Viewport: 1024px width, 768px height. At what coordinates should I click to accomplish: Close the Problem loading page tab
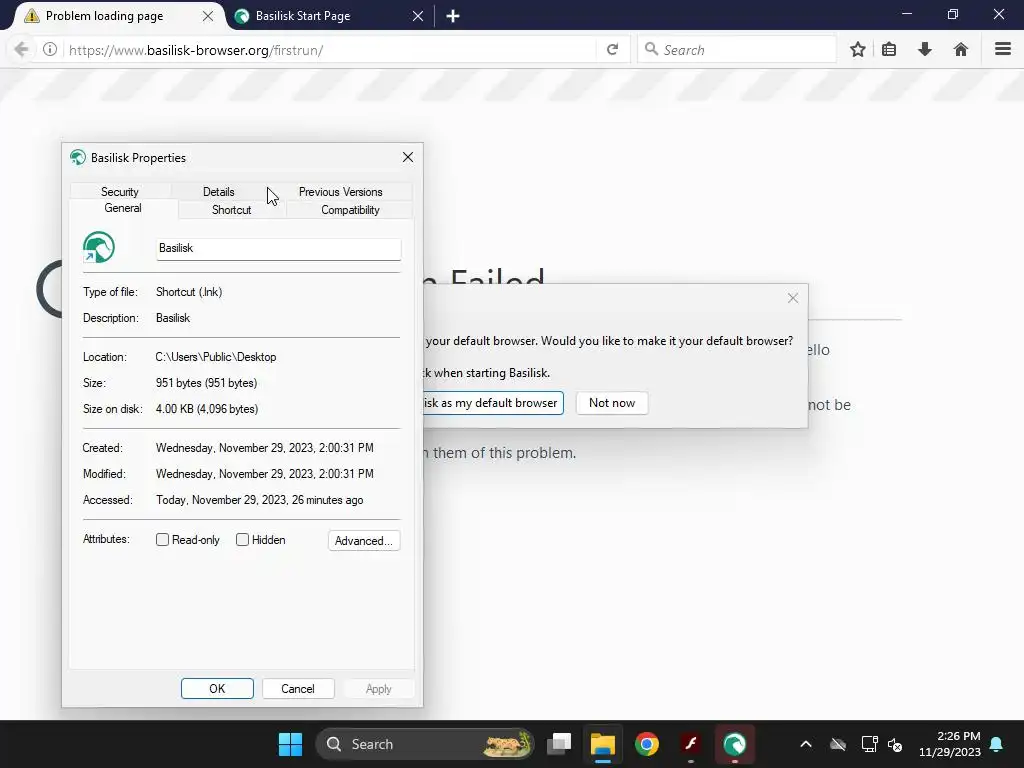(208, 16)
